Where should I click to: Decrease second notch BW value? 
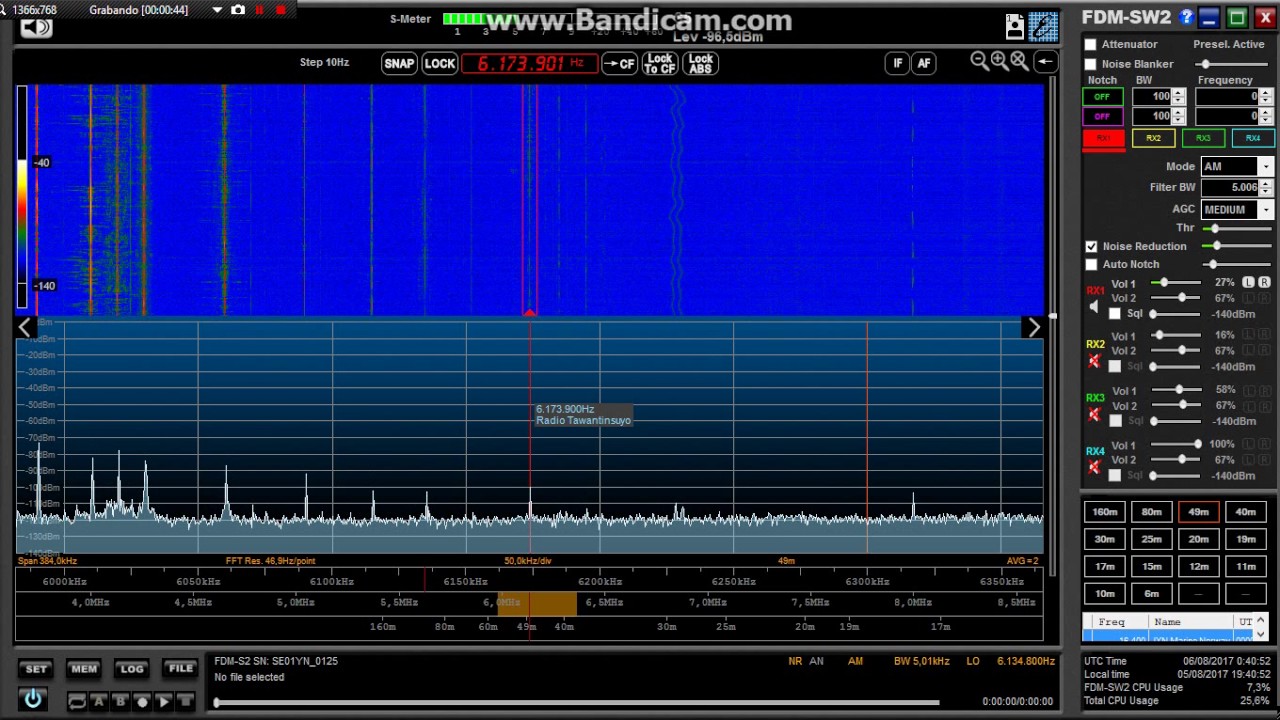[x=1178, y=120]
